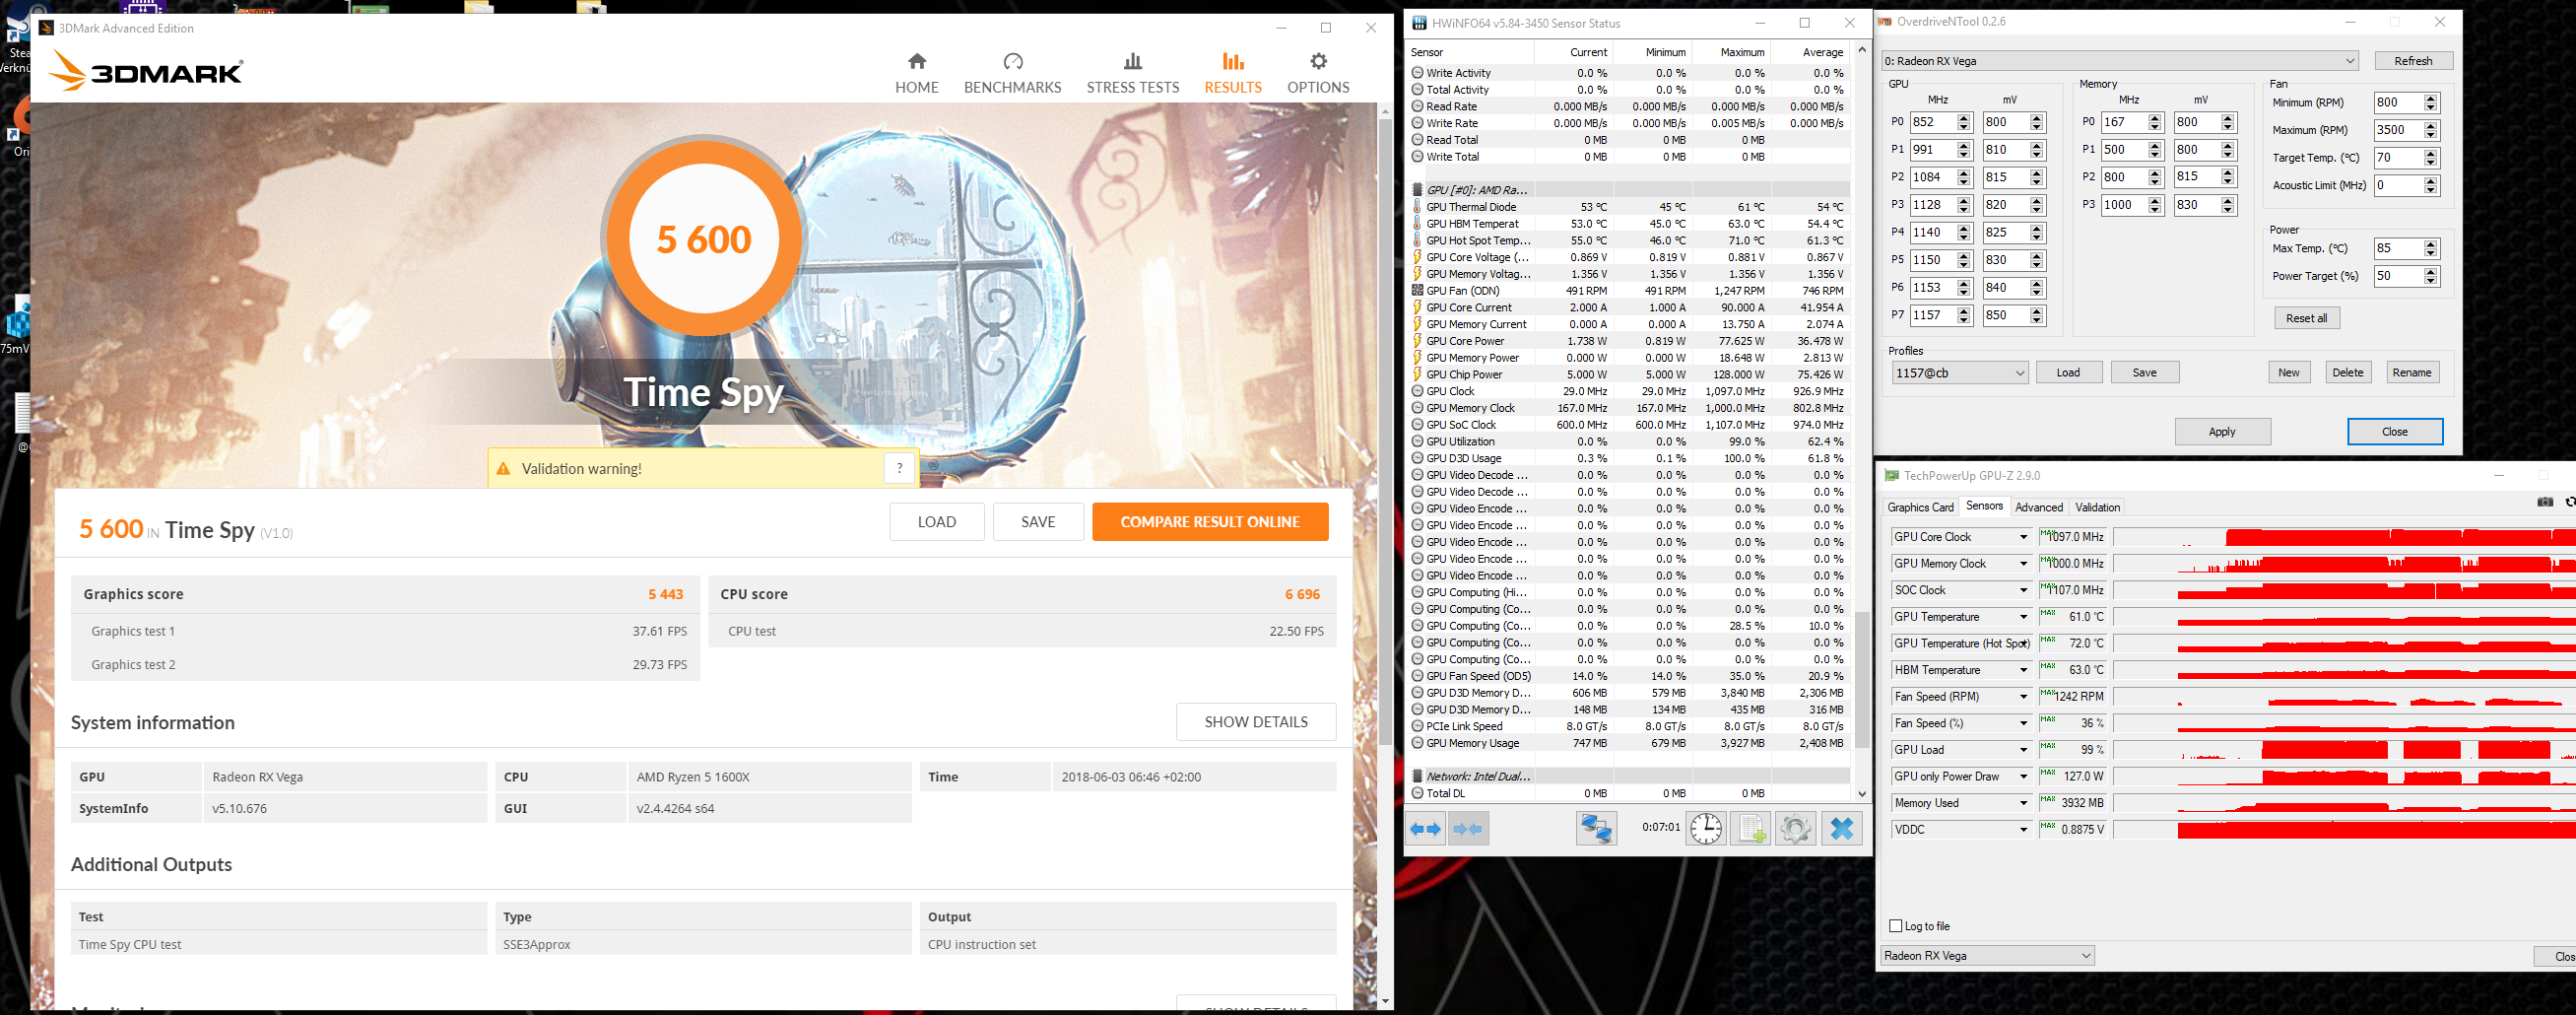Open the Home section in 3DMark

(916, 74)
